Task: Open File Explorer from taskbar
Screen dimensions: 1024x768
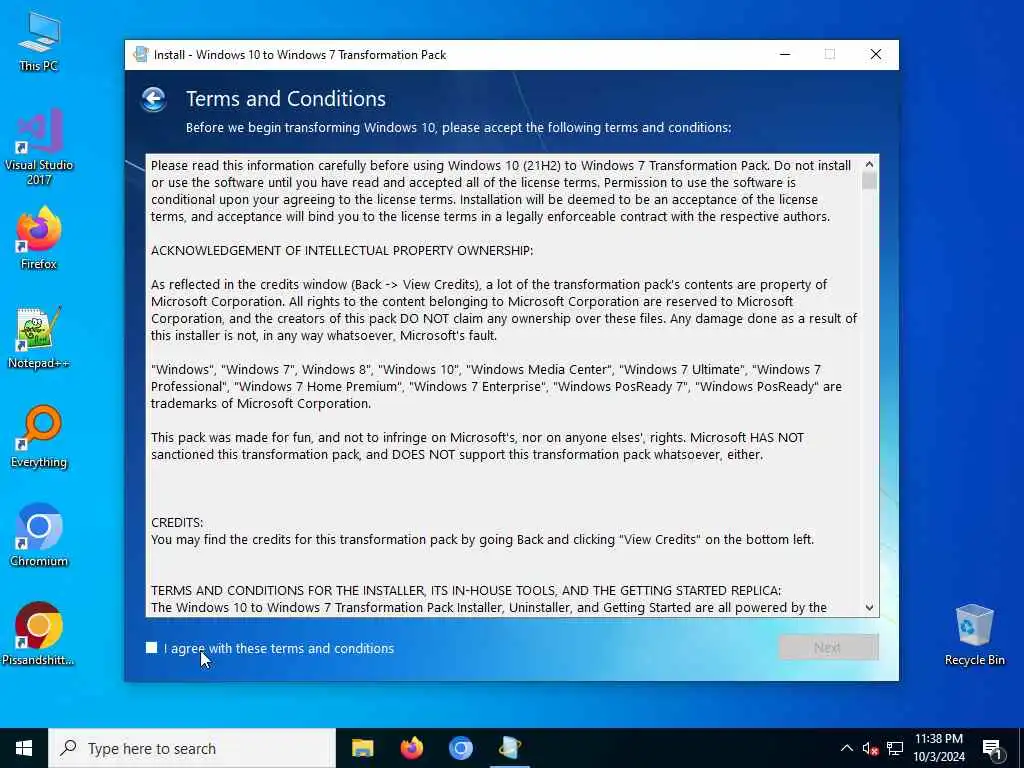Action: (362, 748)
